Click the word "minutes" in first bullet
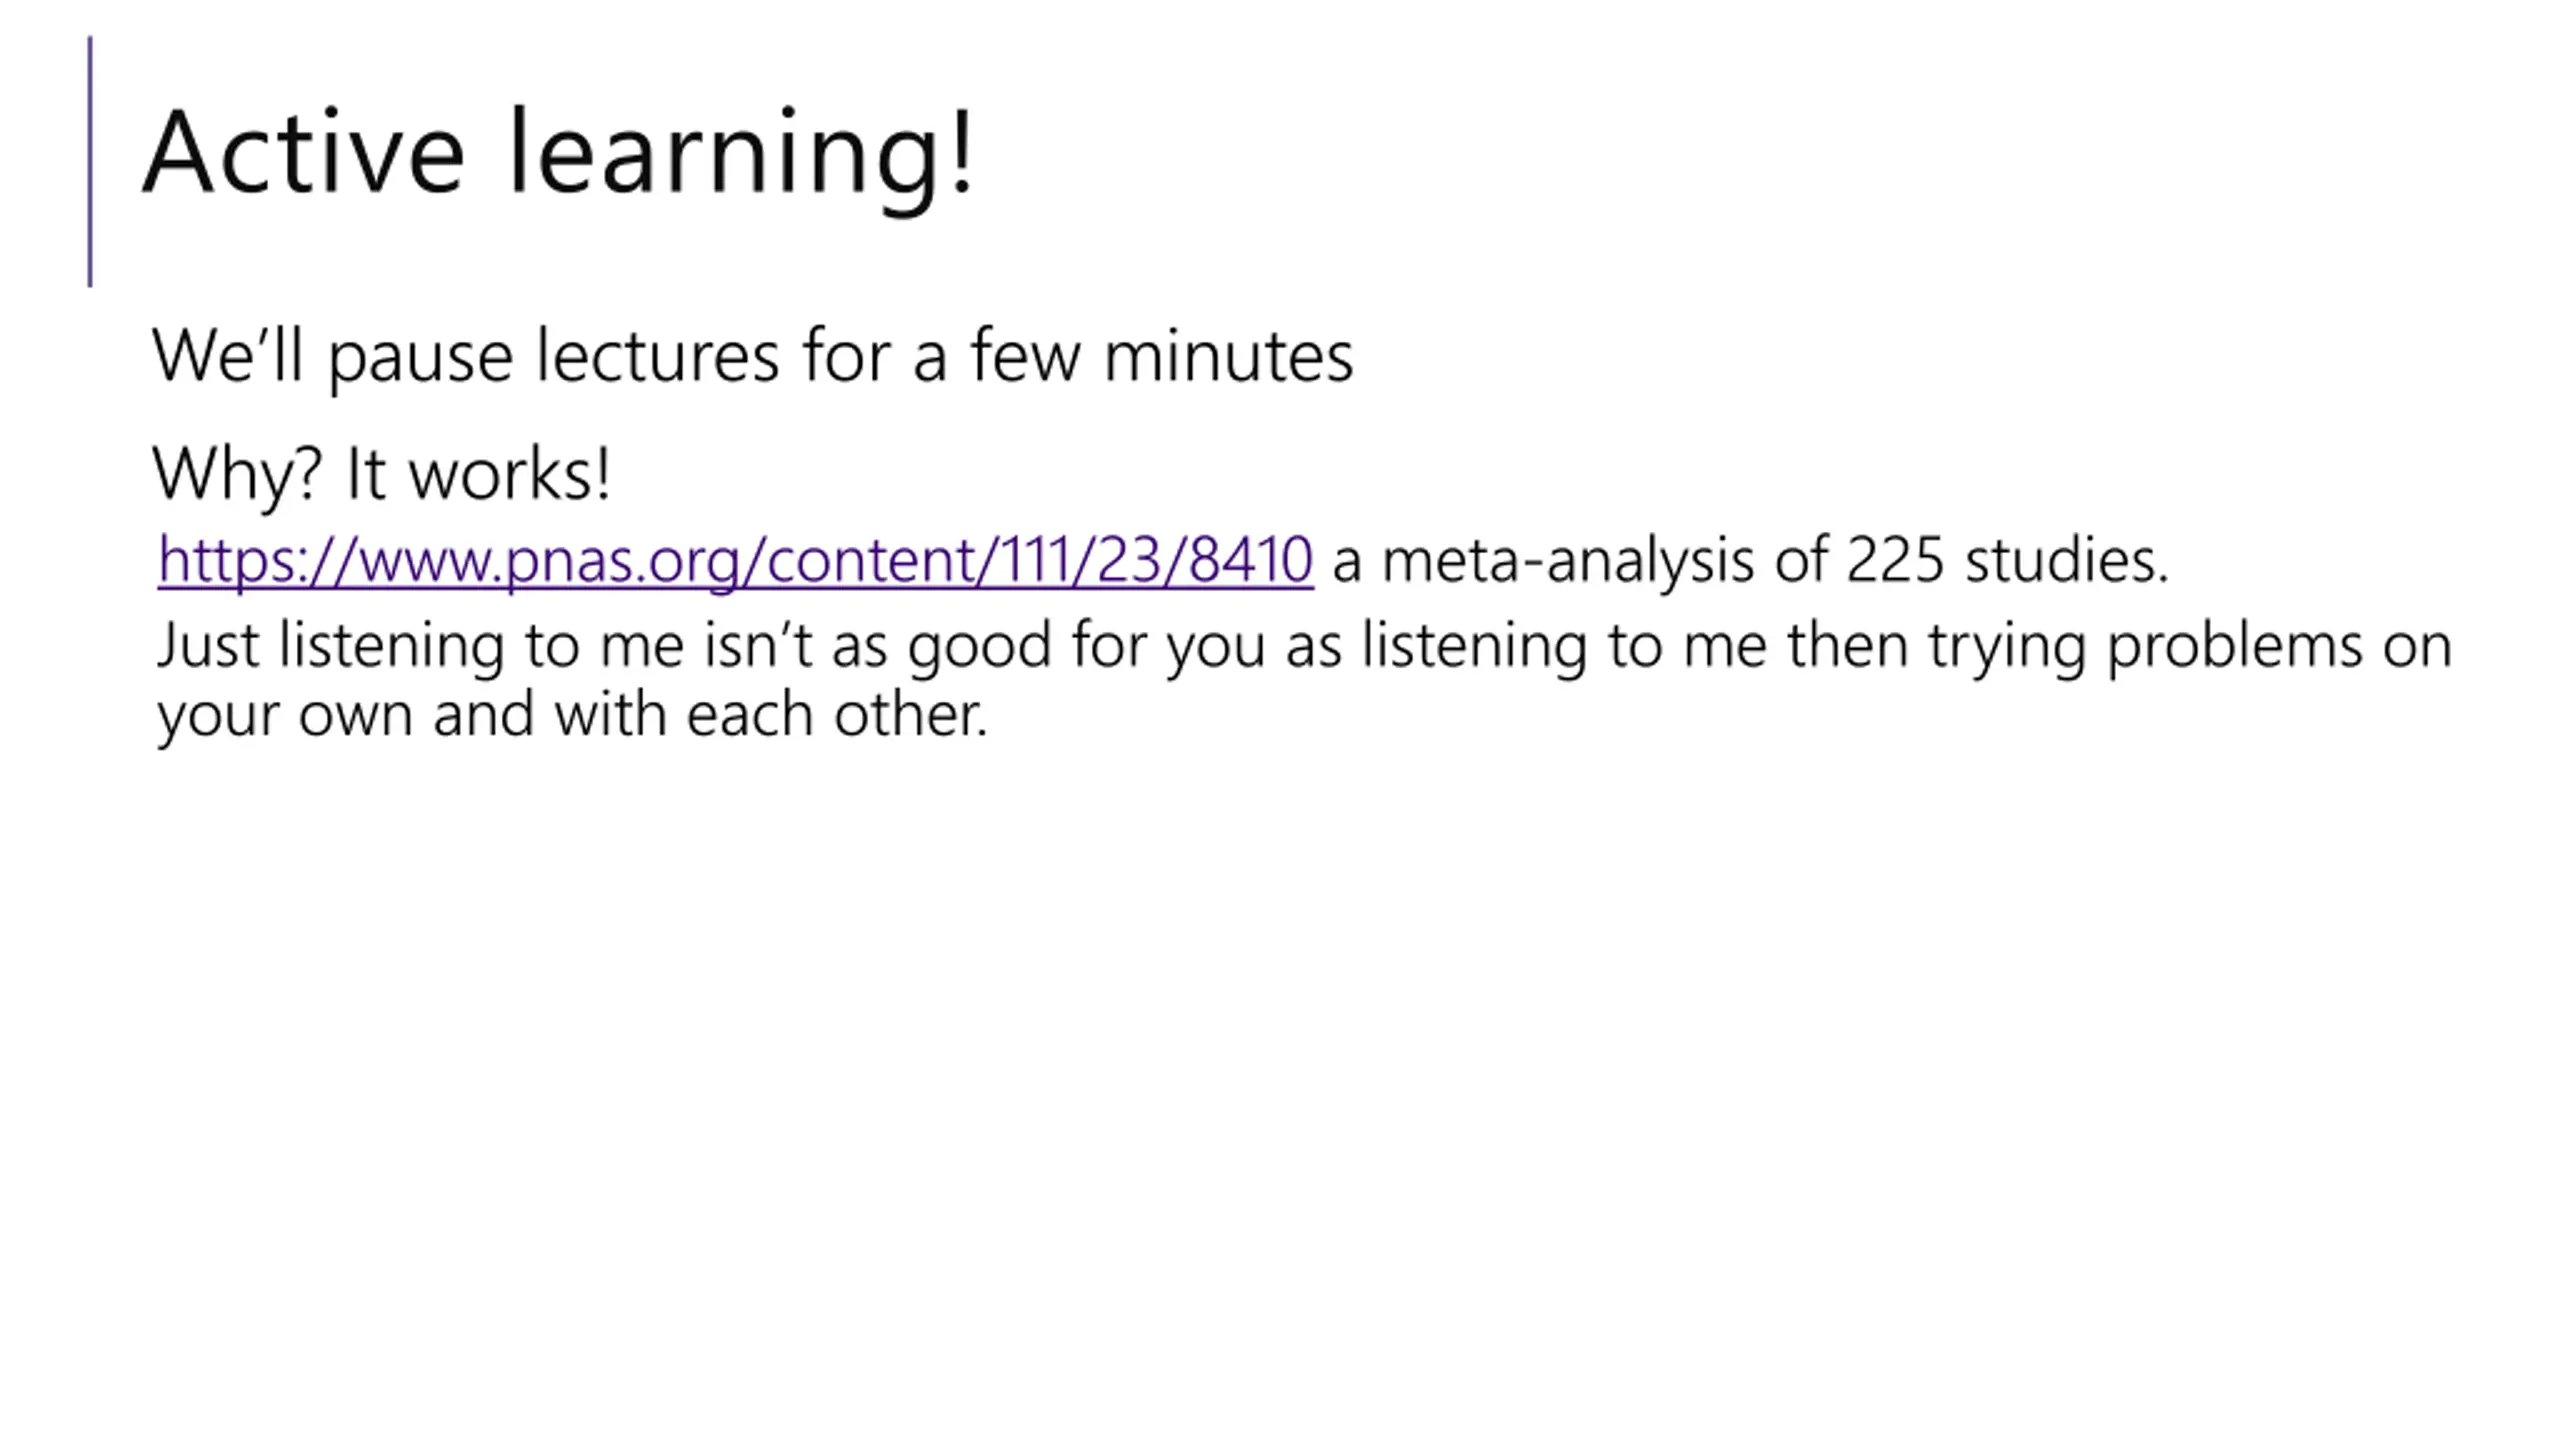This screenshot has height=1440, width=2560. click(1228, 356)
